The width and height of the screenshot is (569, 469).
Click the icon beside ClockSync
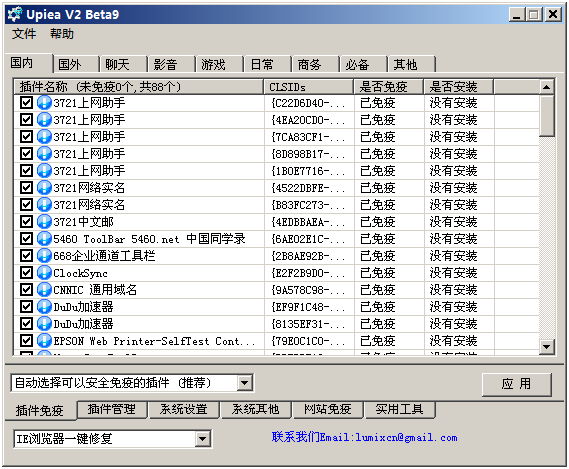[44, 273]
